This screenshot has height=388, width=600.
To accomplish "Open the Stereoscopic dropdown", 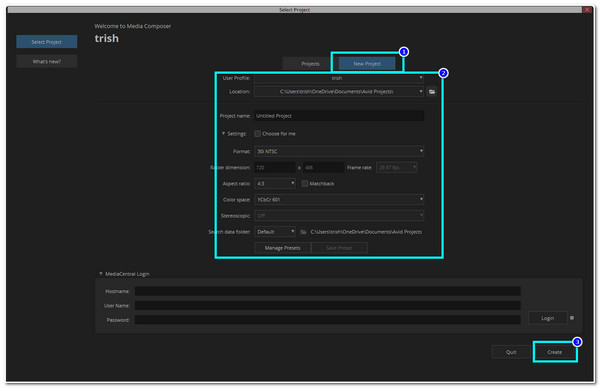I will [x=339, y=216].
